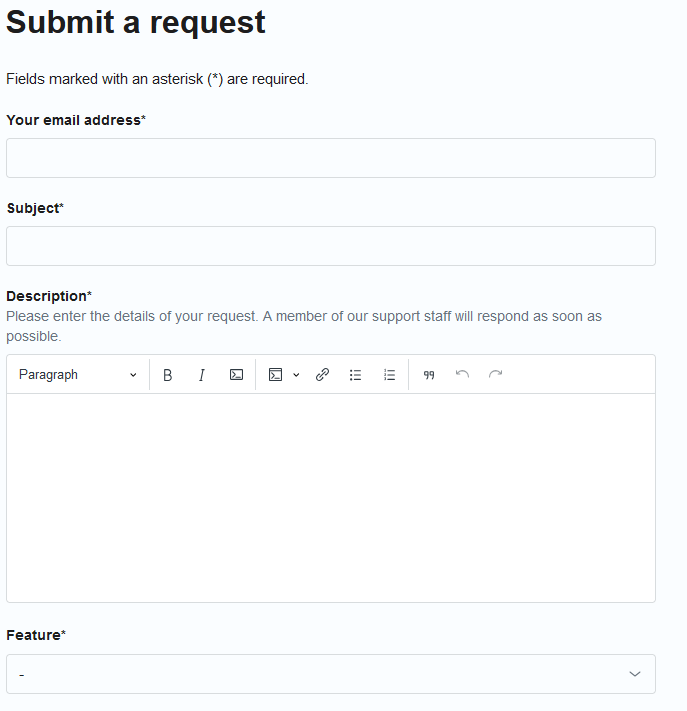
Task: Toggle italic text formatting
Action: coord(202,375)
